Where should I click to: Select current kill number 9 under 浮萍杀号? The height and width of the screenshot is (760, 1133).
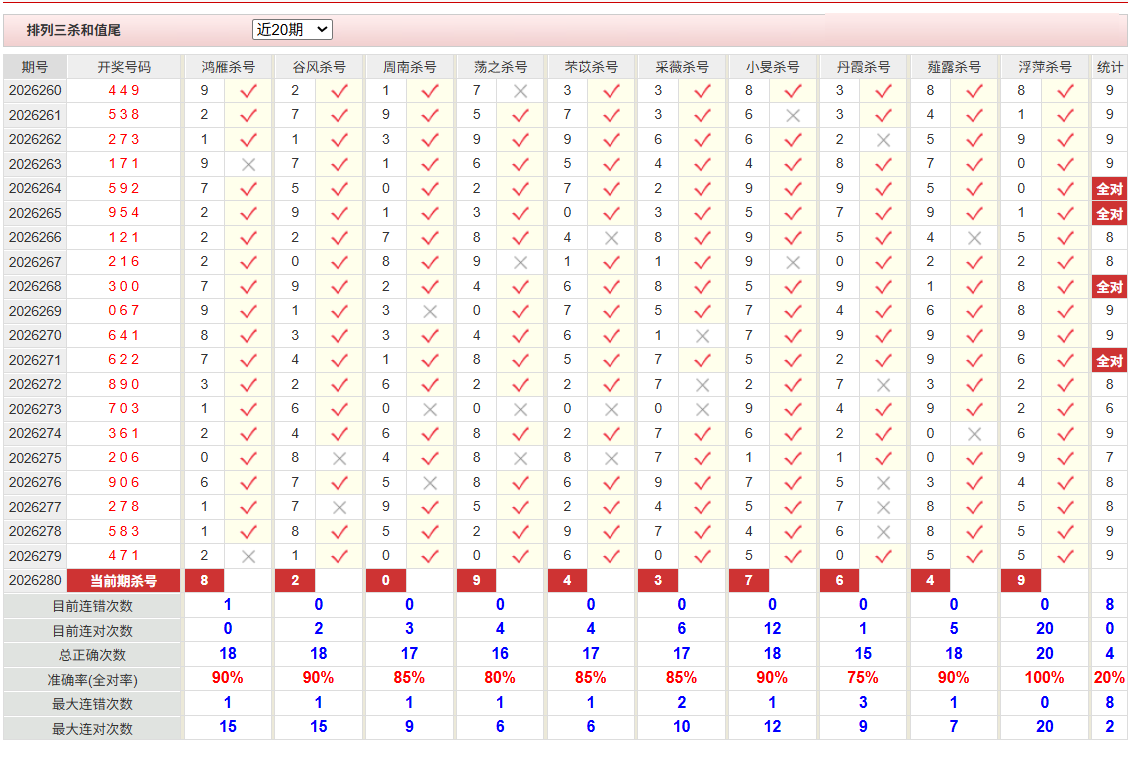pyautogui.click(x=1020, y=581)
